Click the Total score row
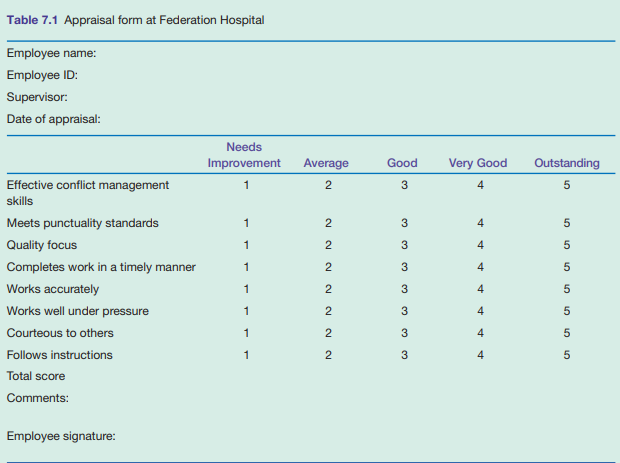Image resolution: width=620 pixels, height=463 pixels. click(37, 377)
